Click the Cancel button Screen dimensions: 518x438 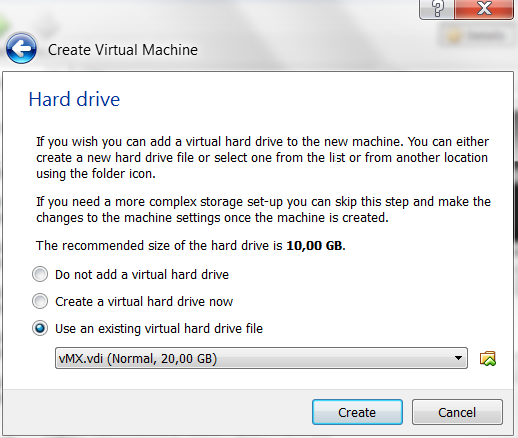[457, 412]
